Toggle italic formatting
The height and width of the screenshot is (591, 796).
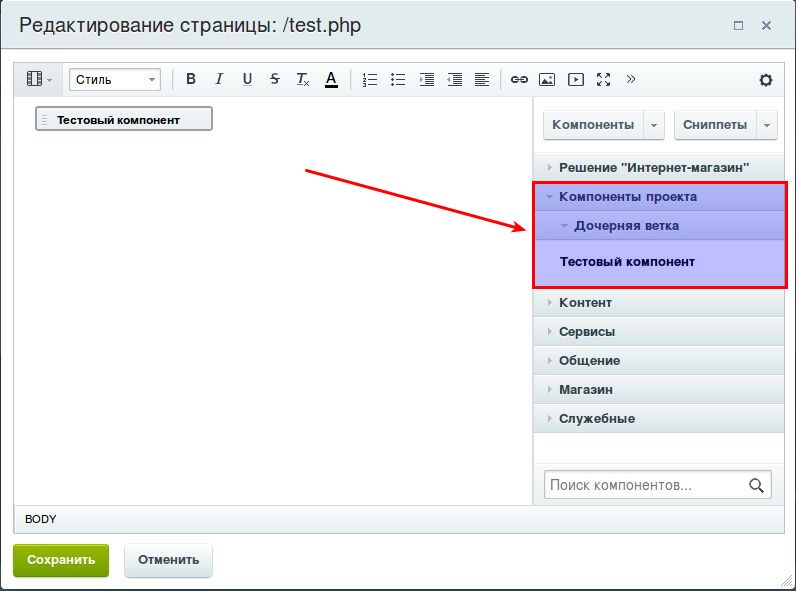click(x=219, y=79)
